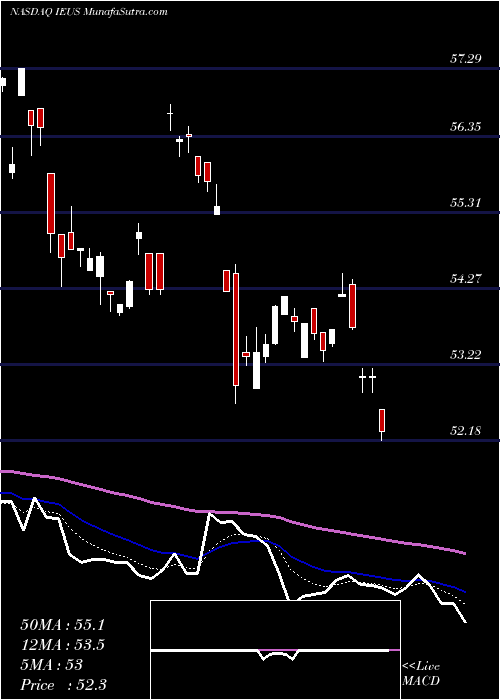
Task: Select the 55.31 price level label
Action: [465, 203]
